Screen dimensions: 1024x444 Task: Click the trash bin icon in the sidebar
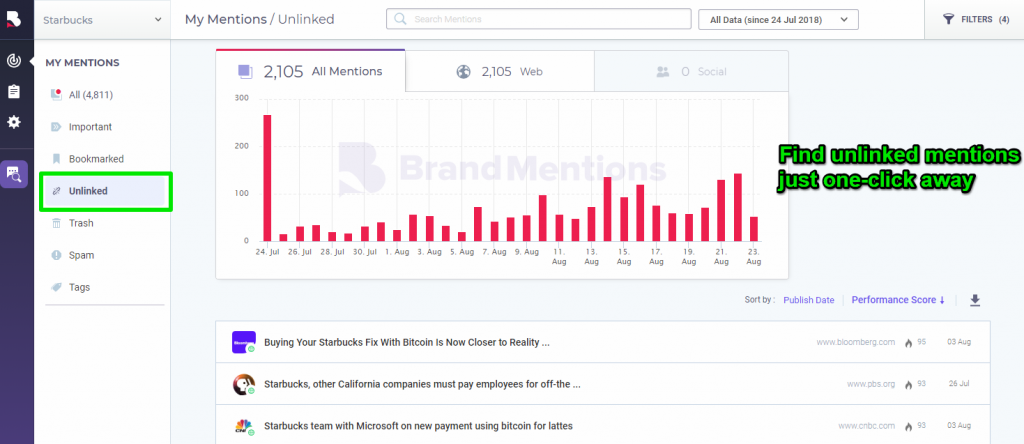[57, 223]
